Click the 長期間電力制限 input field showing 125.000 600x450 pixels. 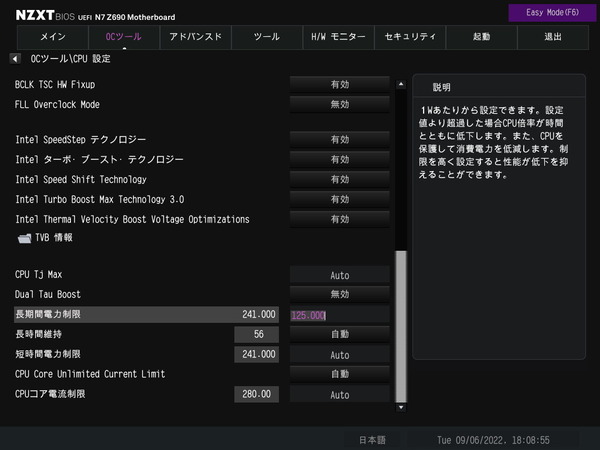pos(339,315)
